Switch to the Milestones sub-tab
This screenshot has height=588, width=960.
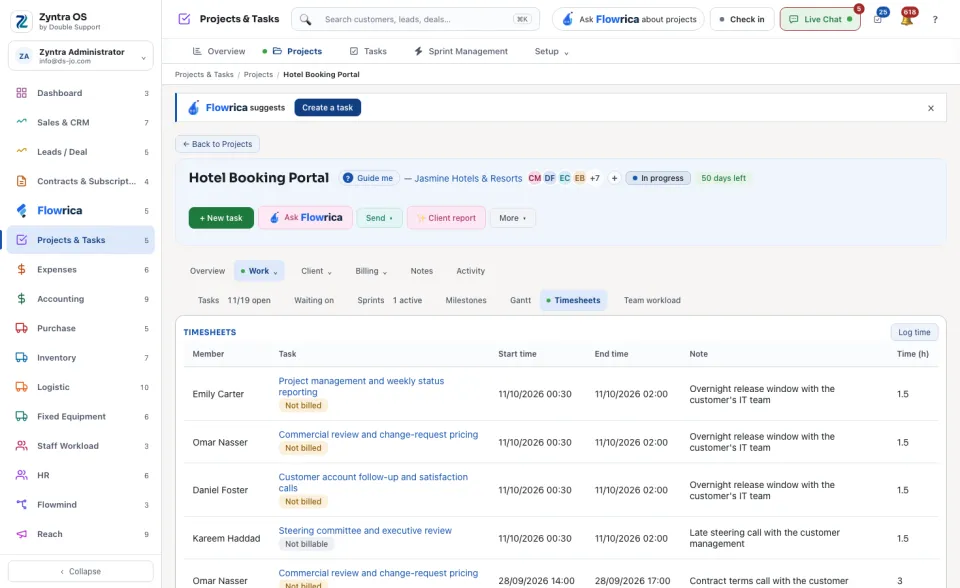pos(466,300)
